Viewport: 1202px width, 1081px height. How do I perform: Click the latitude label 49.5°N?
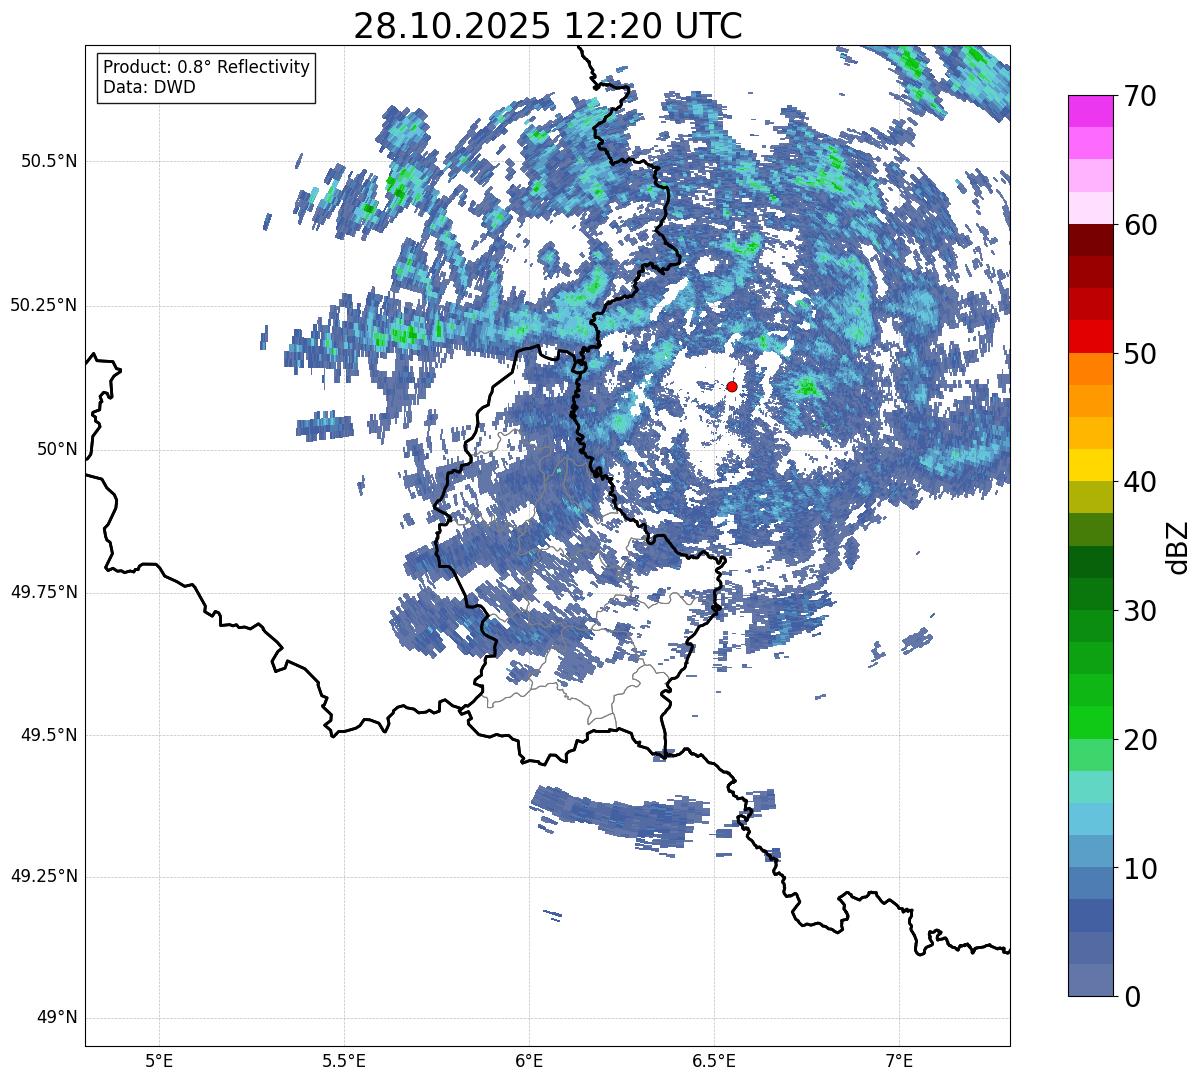pyautogui.click(x=48, y=735)
